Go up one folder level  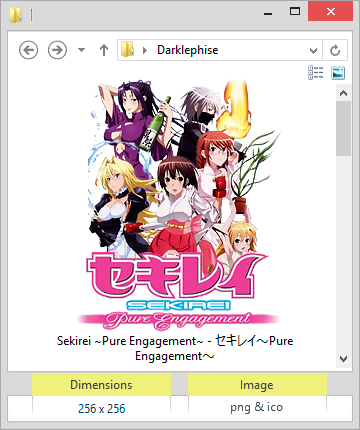click(104, 50)
